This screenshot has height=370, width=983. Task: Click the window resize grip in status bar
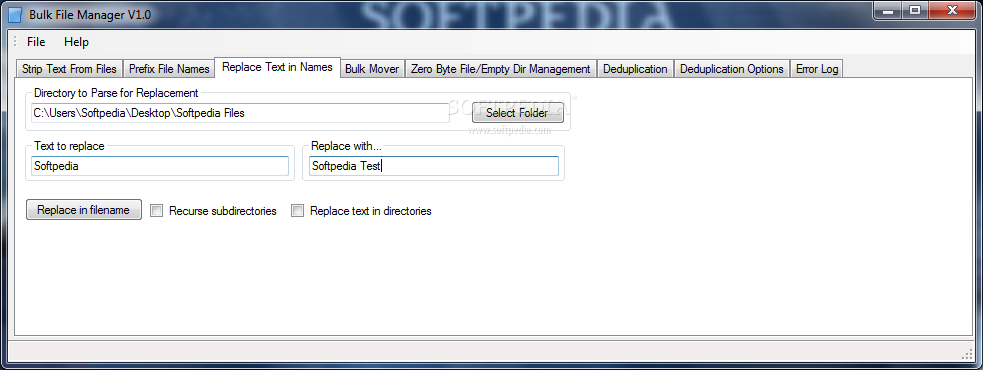point(966,355)
